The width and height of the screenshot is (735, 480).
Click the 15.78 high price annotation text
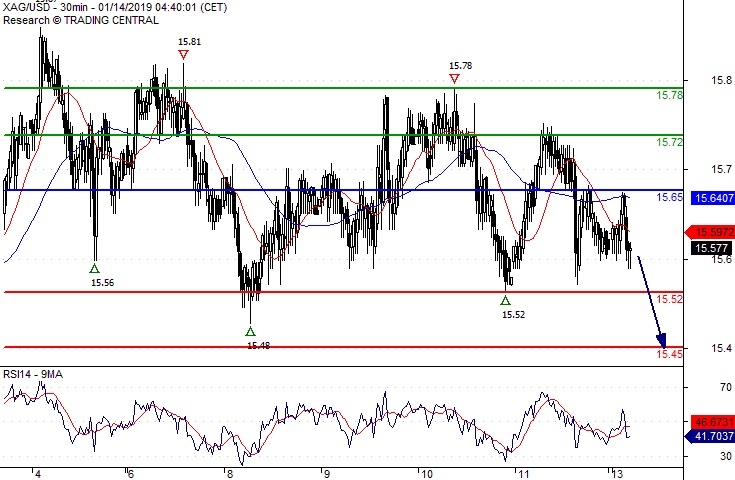point(460,66)
